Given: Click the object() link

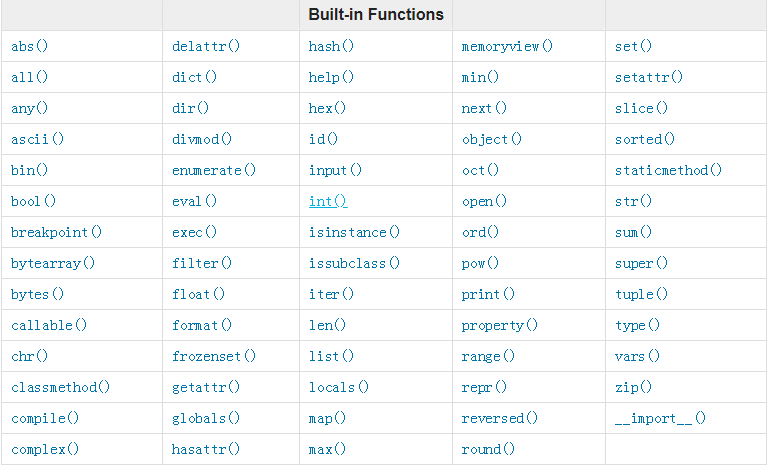Looking at the screenshot, I should click(492, 139).
